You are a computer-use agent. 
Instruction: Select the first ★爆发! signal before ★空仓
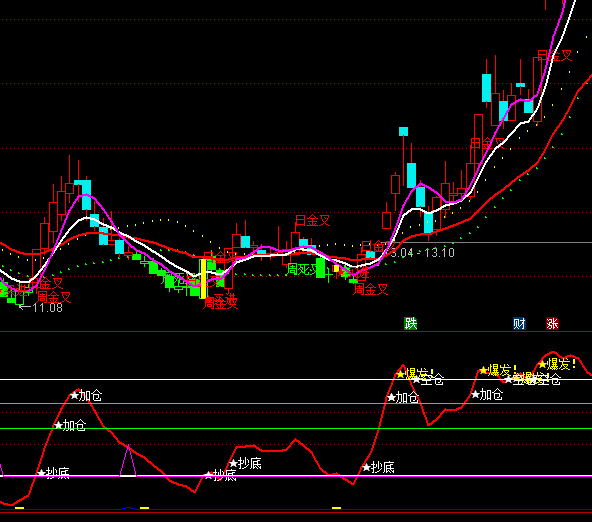pyautogui.click(x=415, y=374)
